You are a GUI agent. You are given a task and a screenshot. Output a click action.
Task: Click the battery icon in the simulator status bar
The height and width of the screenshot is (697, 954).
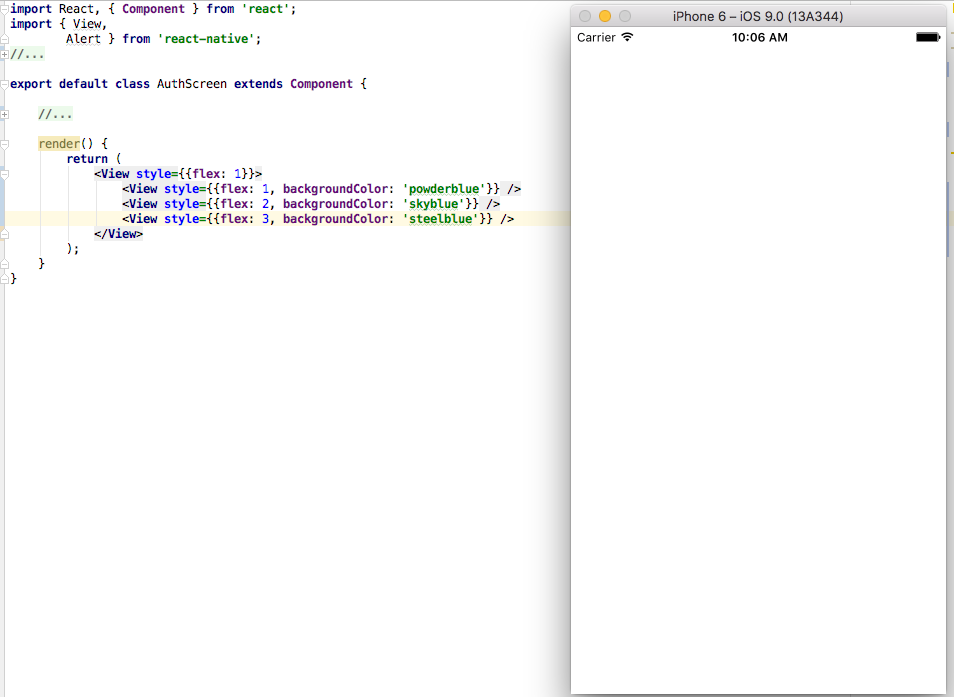pos(928,37)
